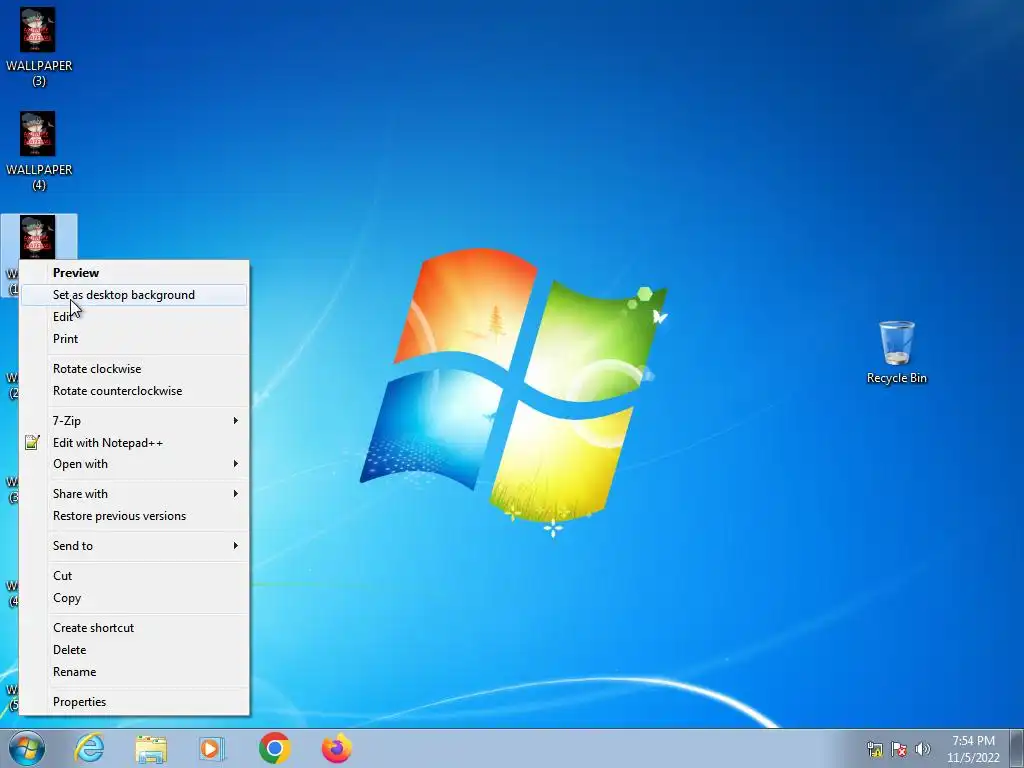Open Windows Explorer from the taskbar

tap(152, 748)
